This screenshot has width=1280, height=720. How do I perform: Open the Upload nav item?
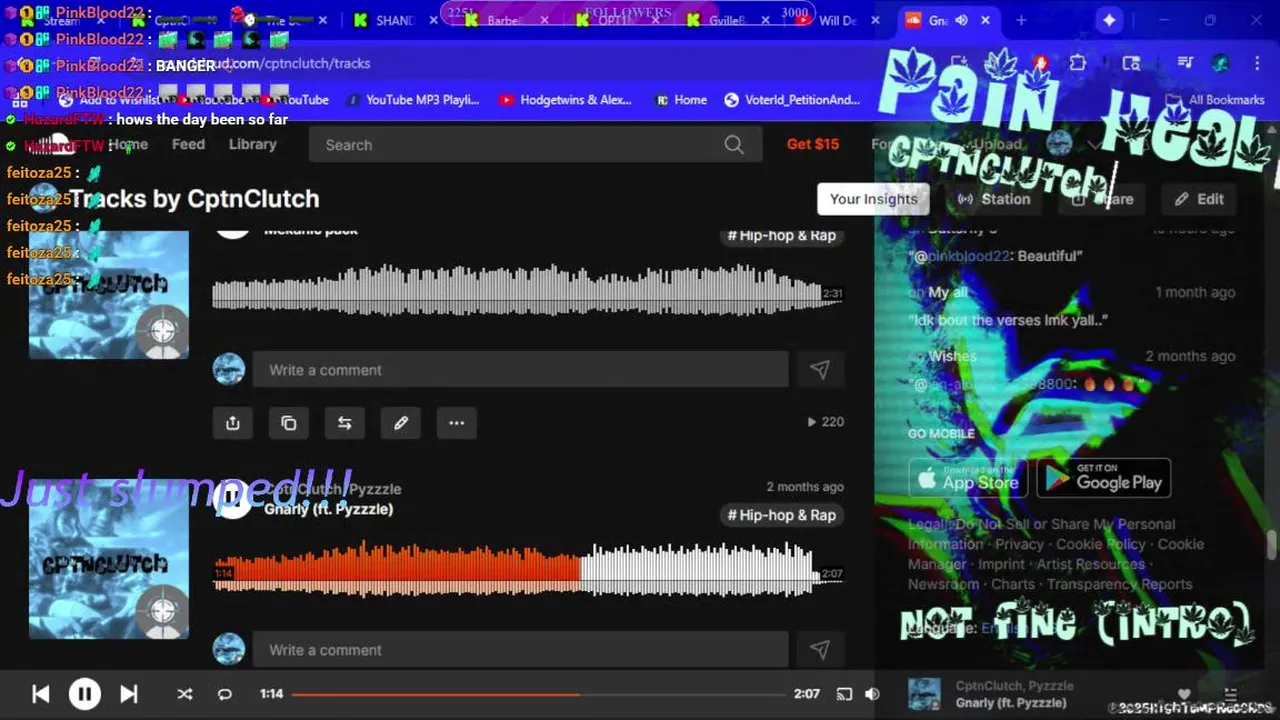coord(997,144)
